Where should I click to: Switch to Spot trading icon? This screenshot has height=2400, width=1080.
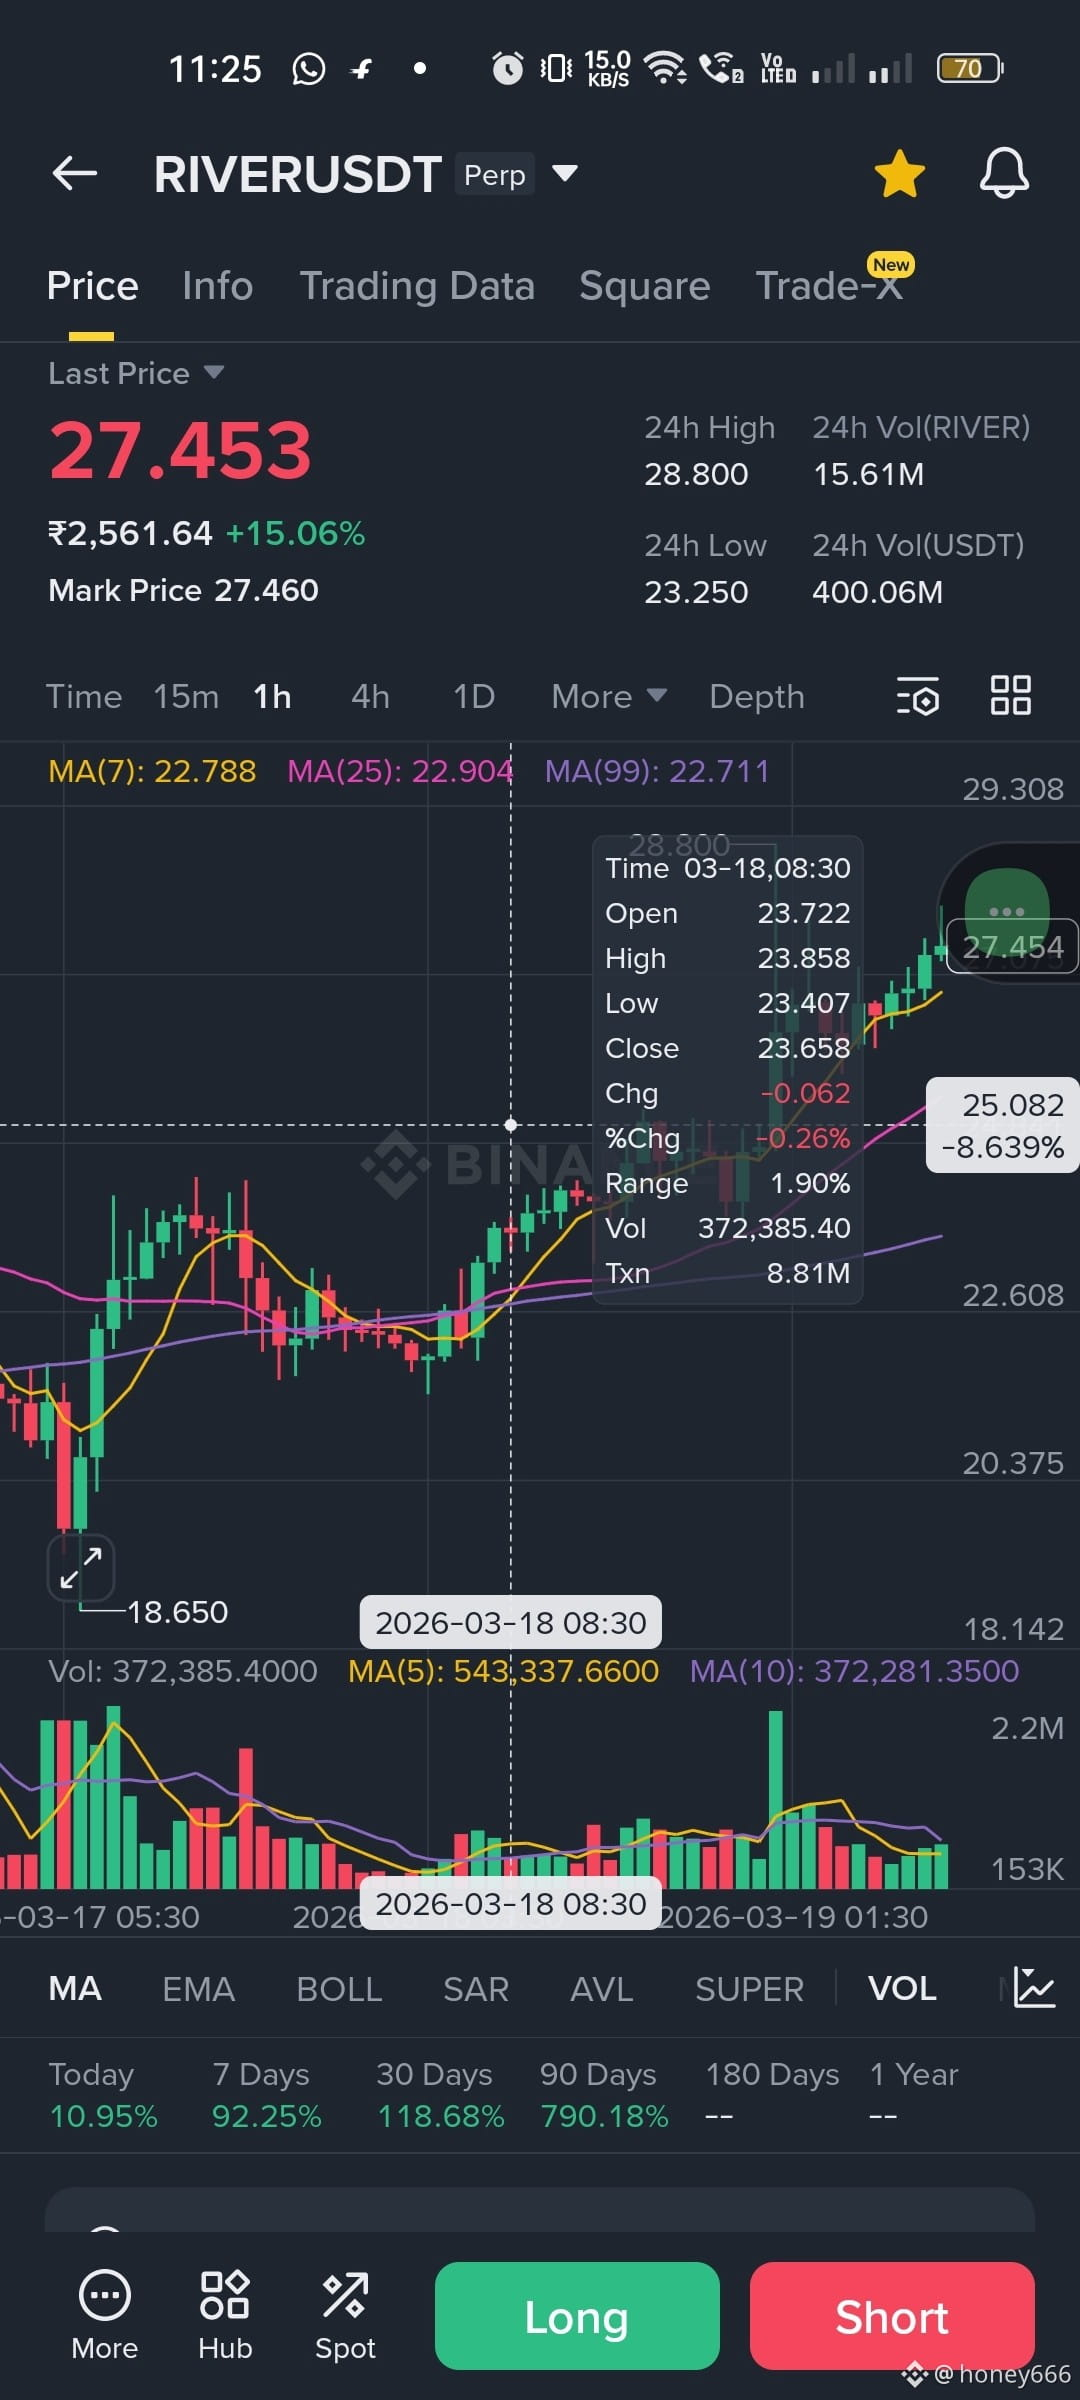(x=345, y=2314)
